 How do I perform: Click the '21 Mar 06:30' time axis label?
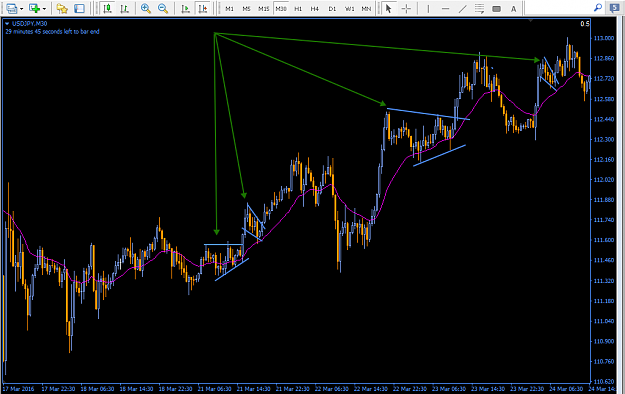coord(214,389)
